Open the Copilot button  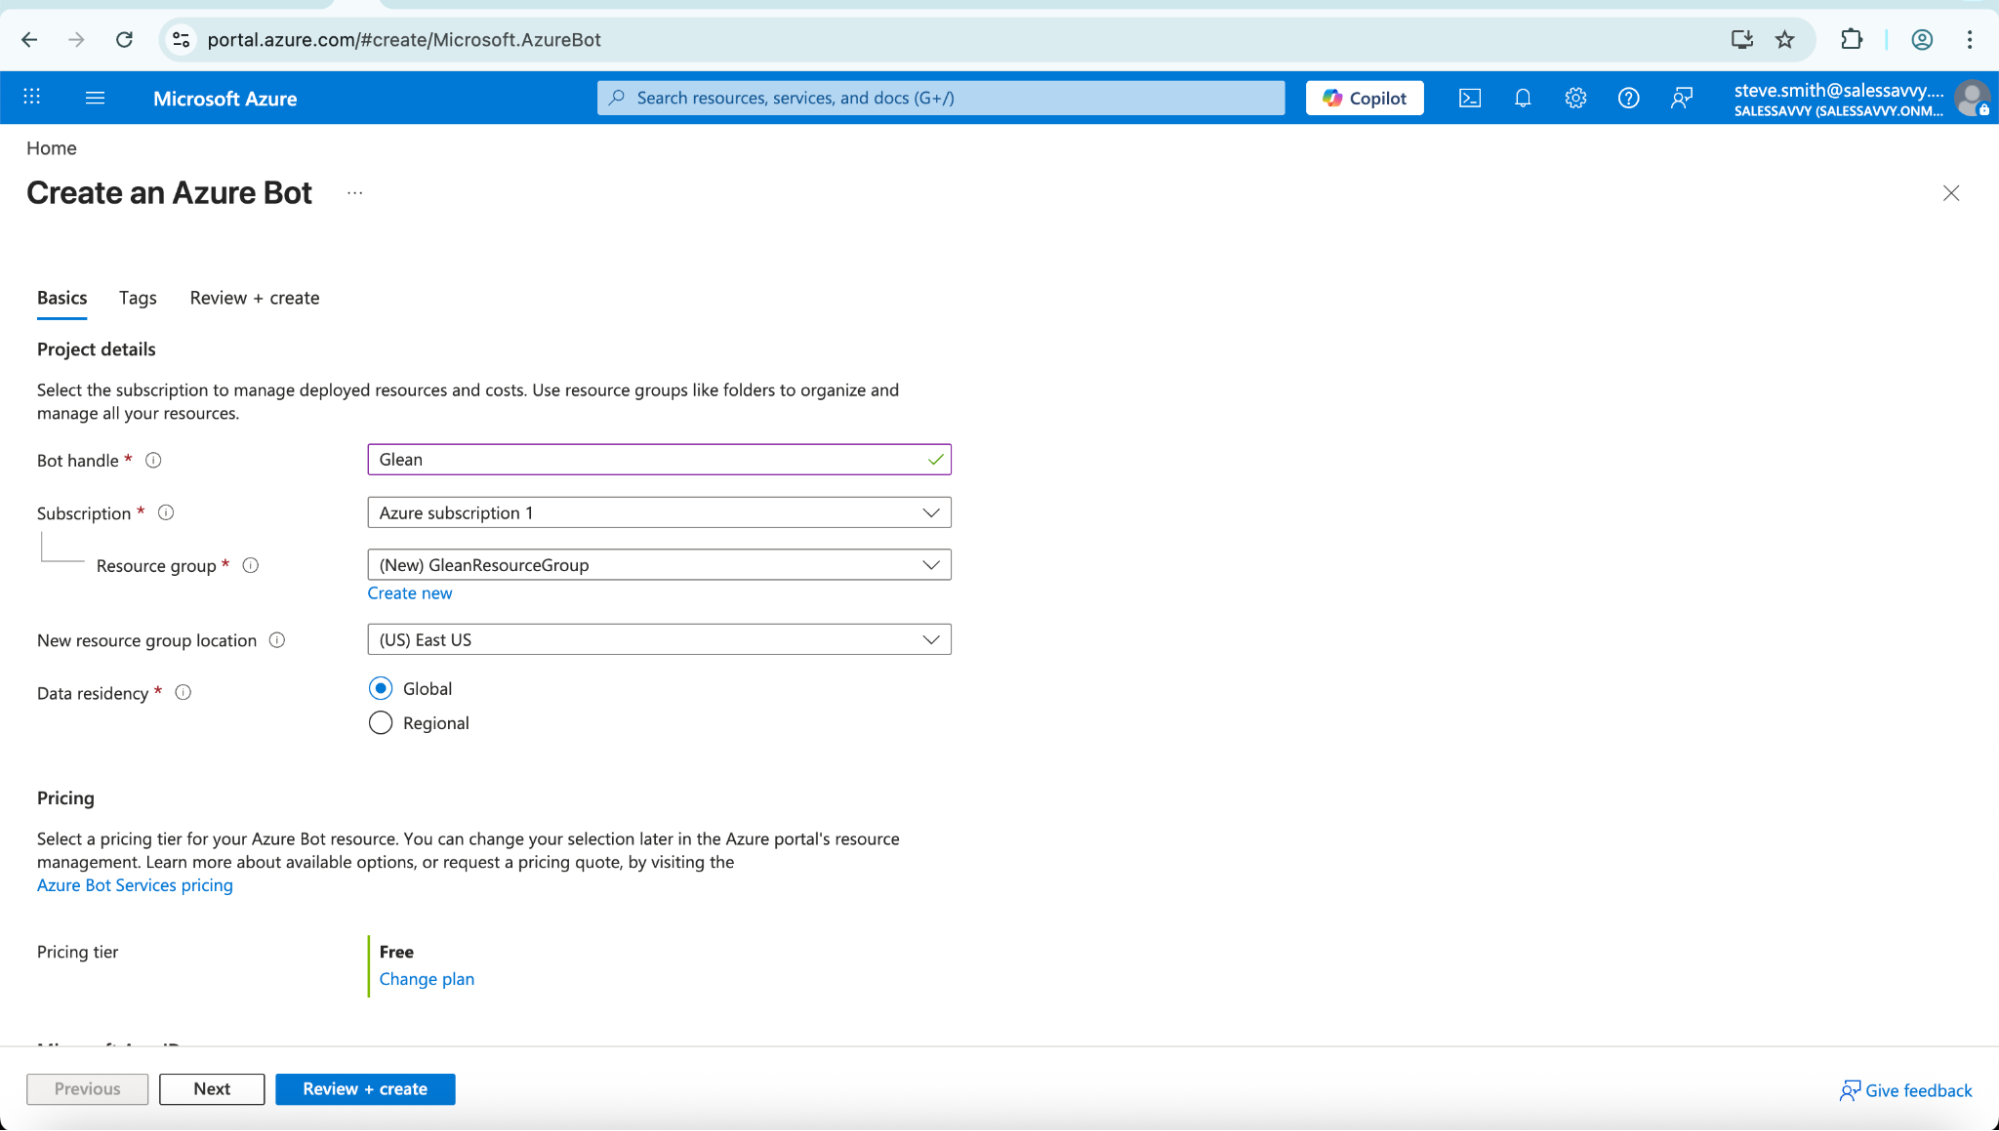1364,98
